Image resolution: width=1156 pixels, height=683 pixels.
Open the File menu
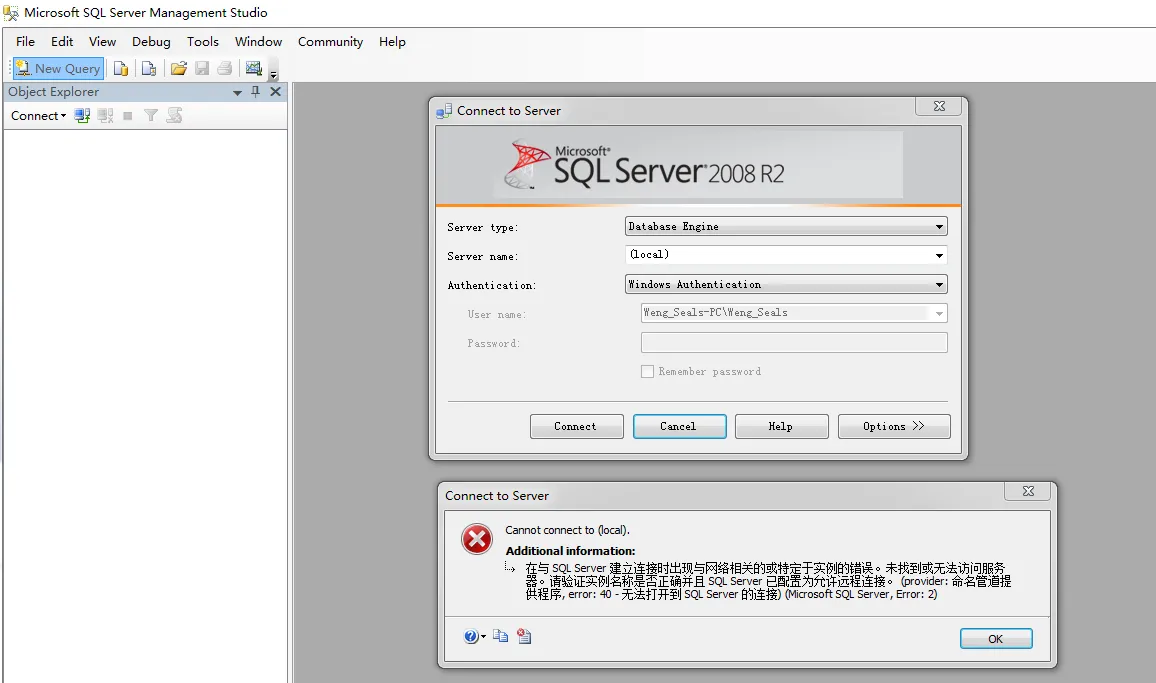[x=26, y=42]
